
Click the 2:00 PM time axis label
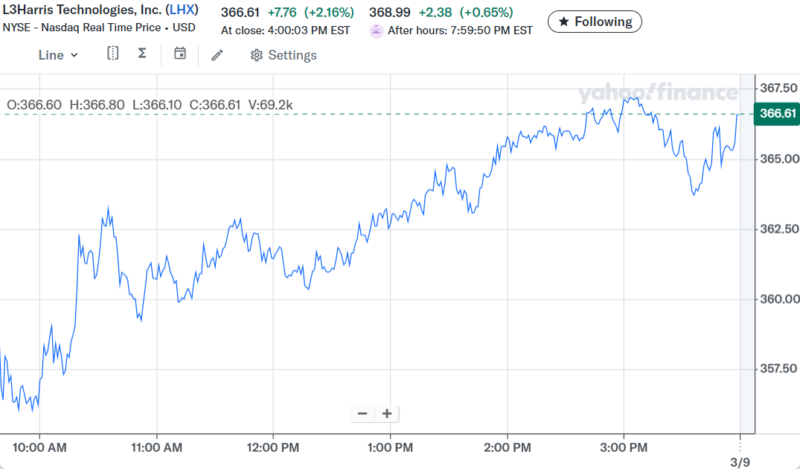507,446
